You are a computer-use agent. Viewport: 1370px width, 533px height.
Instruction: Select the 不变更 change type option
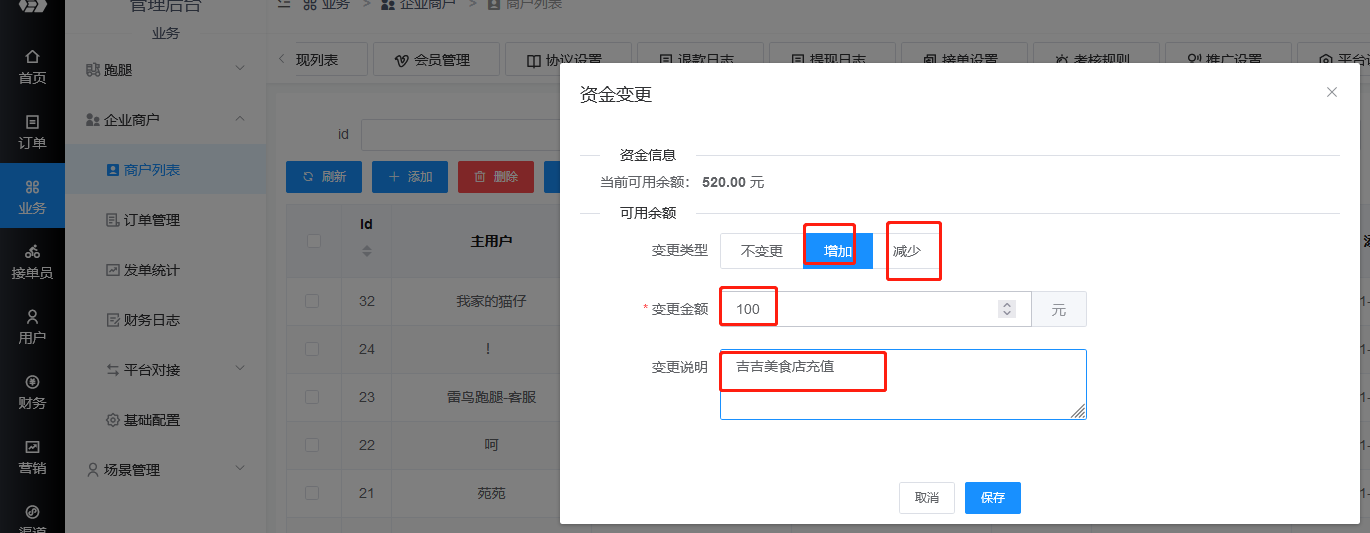click(761, 251)
